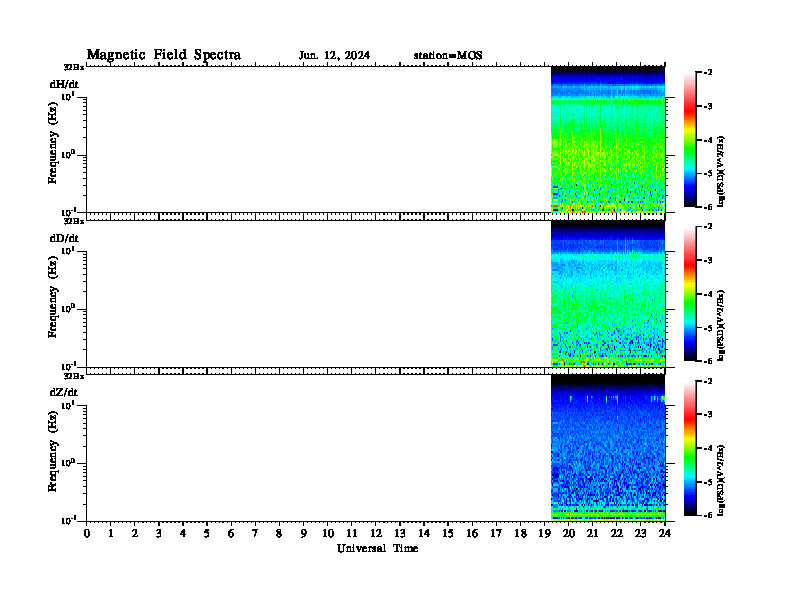Click hour tick label 23 on time axis
The image size is (792, 612).
pyautogui.click(x=640, y=533)
